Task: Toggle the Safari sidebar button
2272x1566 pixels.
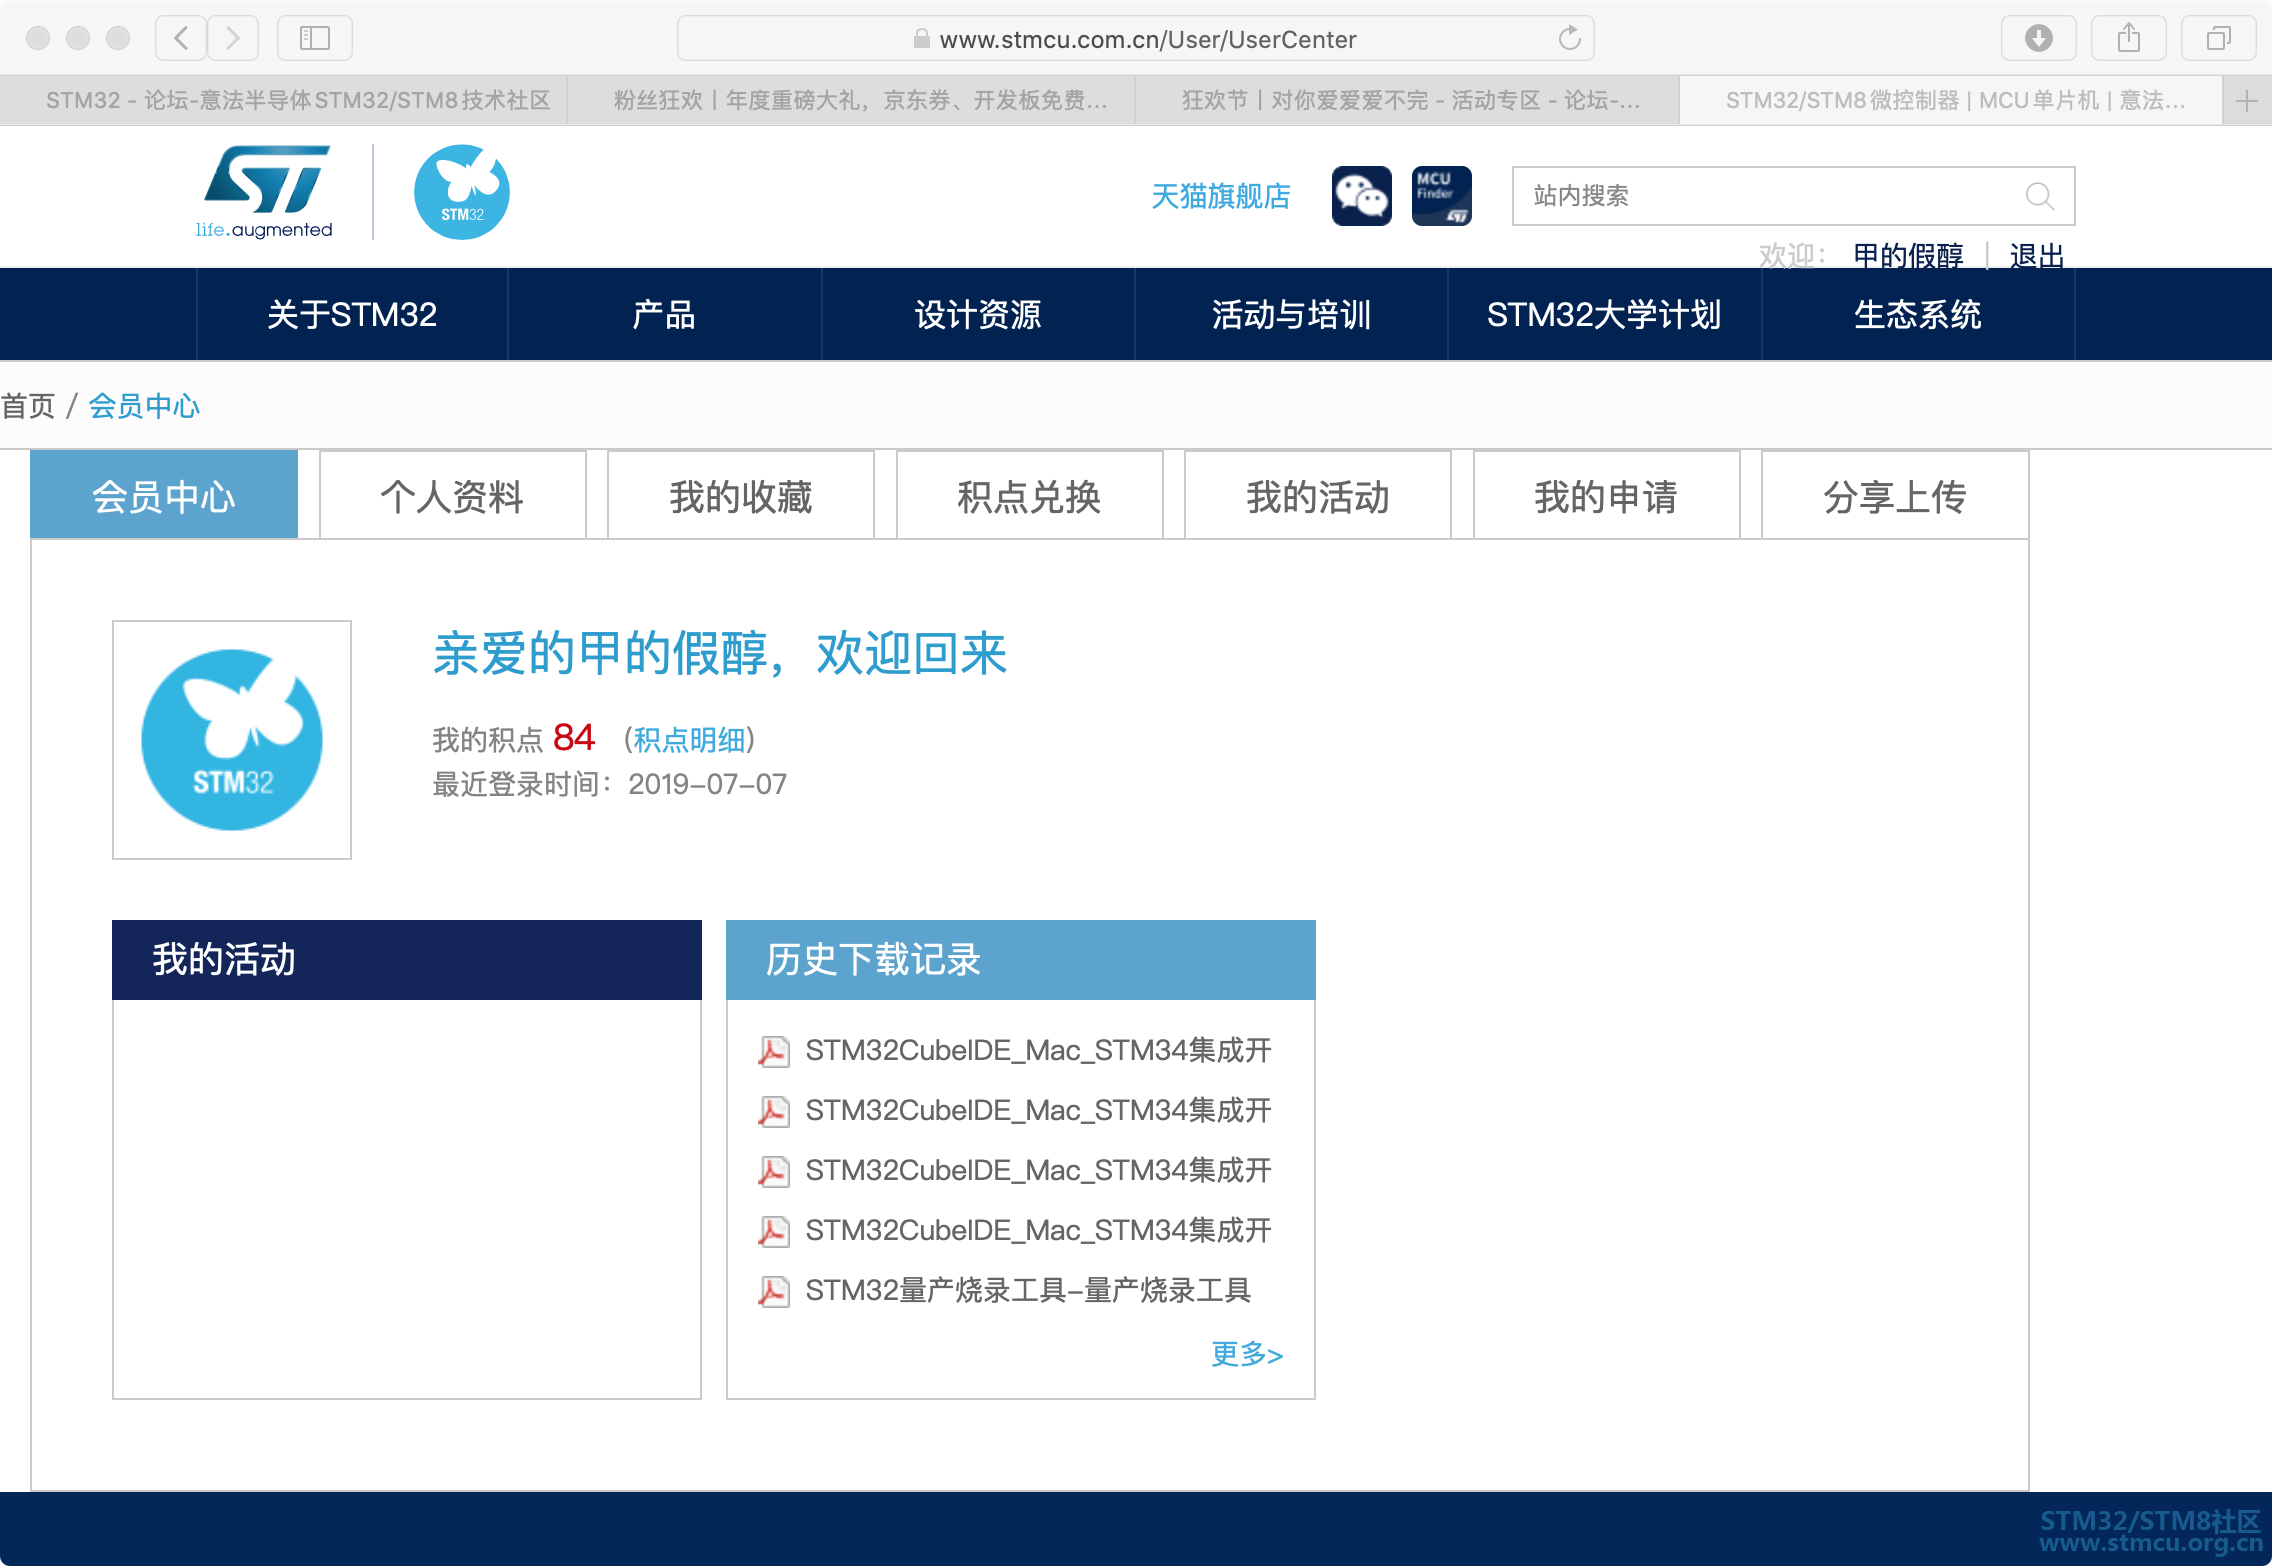Action: (315, 38)
